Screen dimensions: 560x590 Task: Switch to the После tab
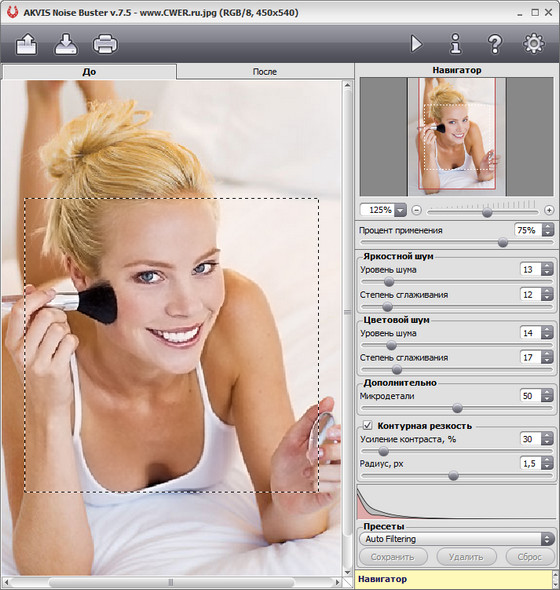pos(265,71)
